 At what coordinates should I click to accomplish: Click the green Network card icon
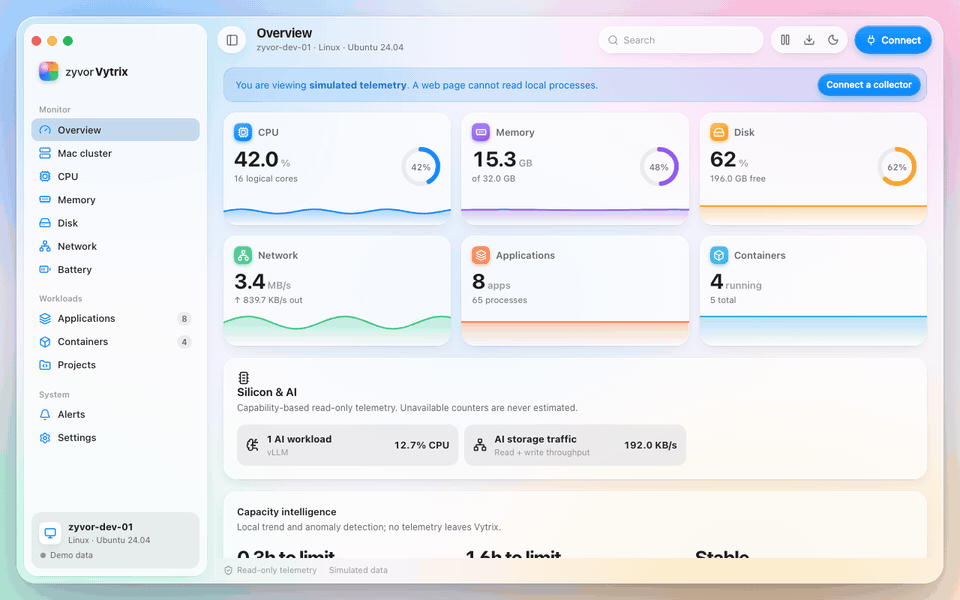tap(243, 255)
